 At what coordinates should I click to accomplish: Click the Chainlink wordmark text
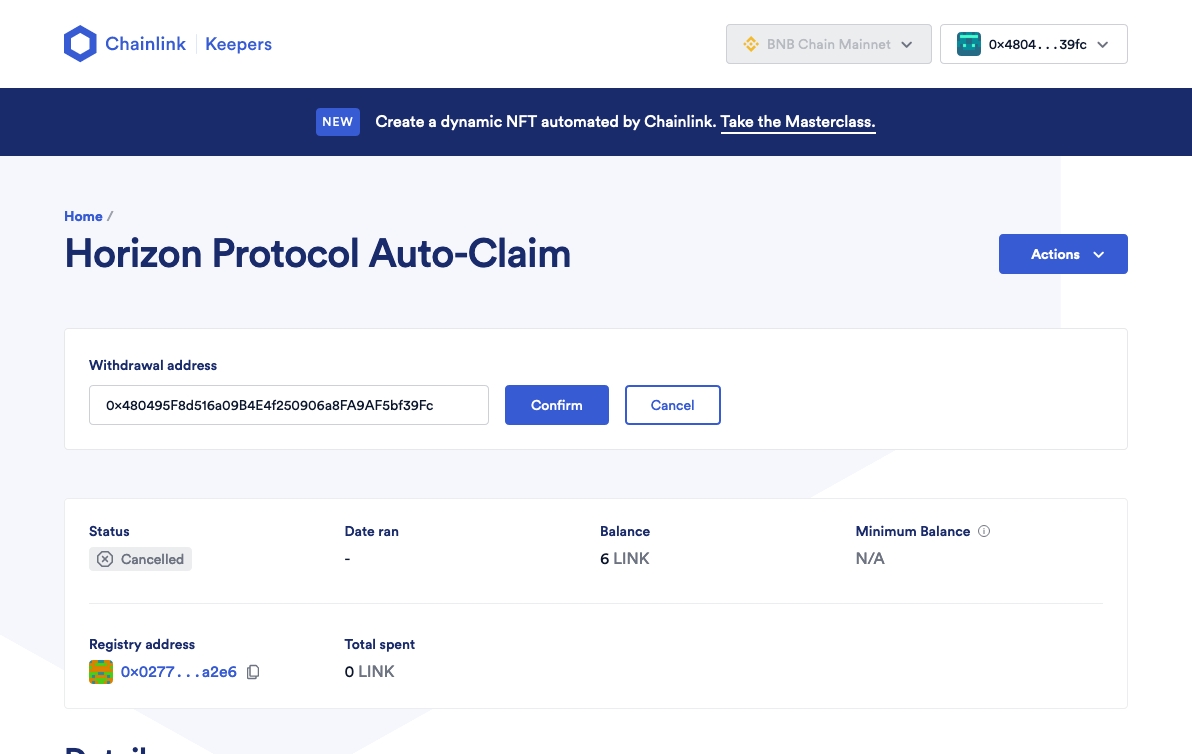point(145,44)
